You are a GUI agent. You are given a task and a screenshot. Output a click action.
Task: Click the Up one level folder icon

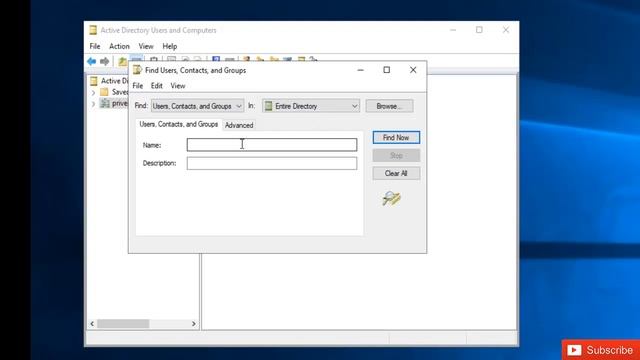pos(122,62)
